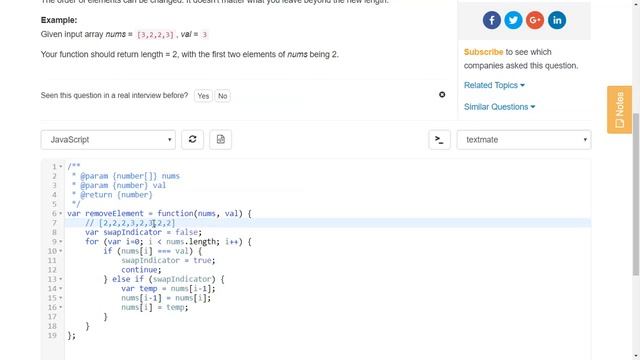This screenshot has height=360, width=640.
Task: Click the page vertical scrollbar thumb
Action: (636, 194)
